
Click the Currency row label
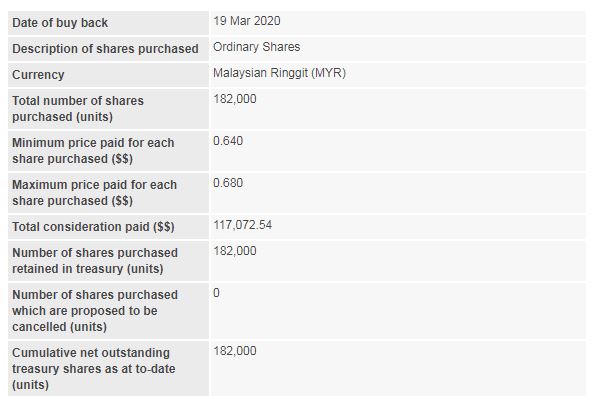pyautogui.click(x=38, y=75)
